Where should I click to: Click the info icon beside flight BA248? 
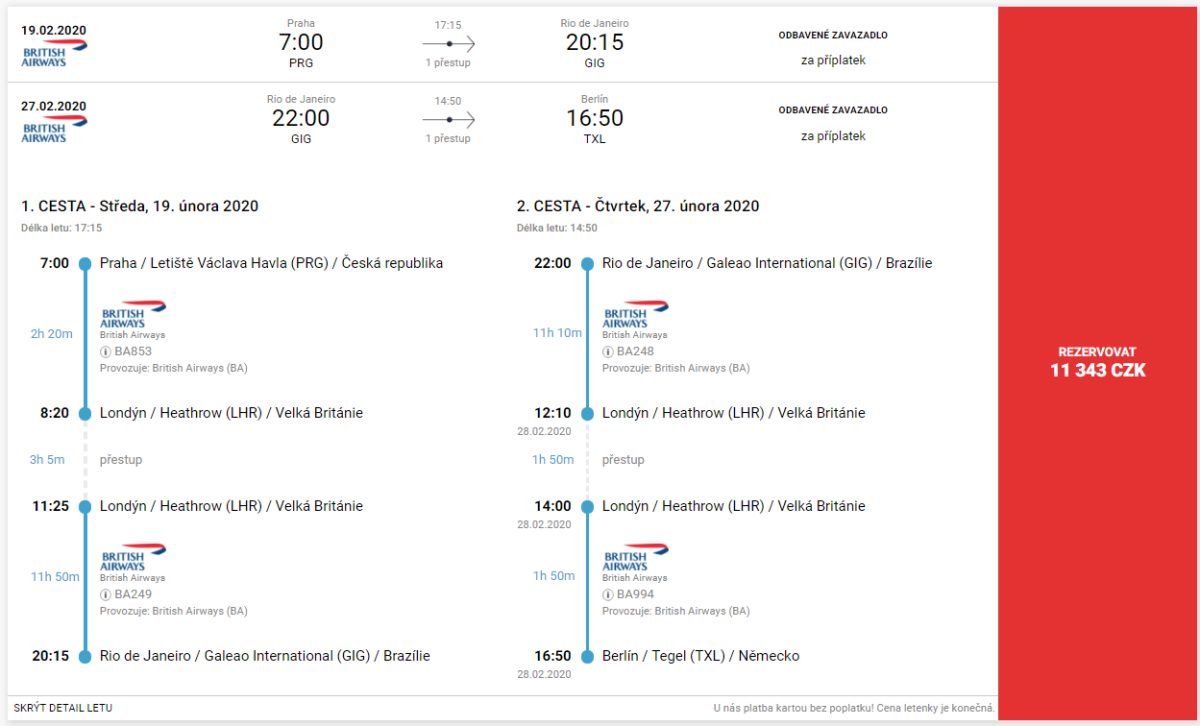[x=607, y=352]
